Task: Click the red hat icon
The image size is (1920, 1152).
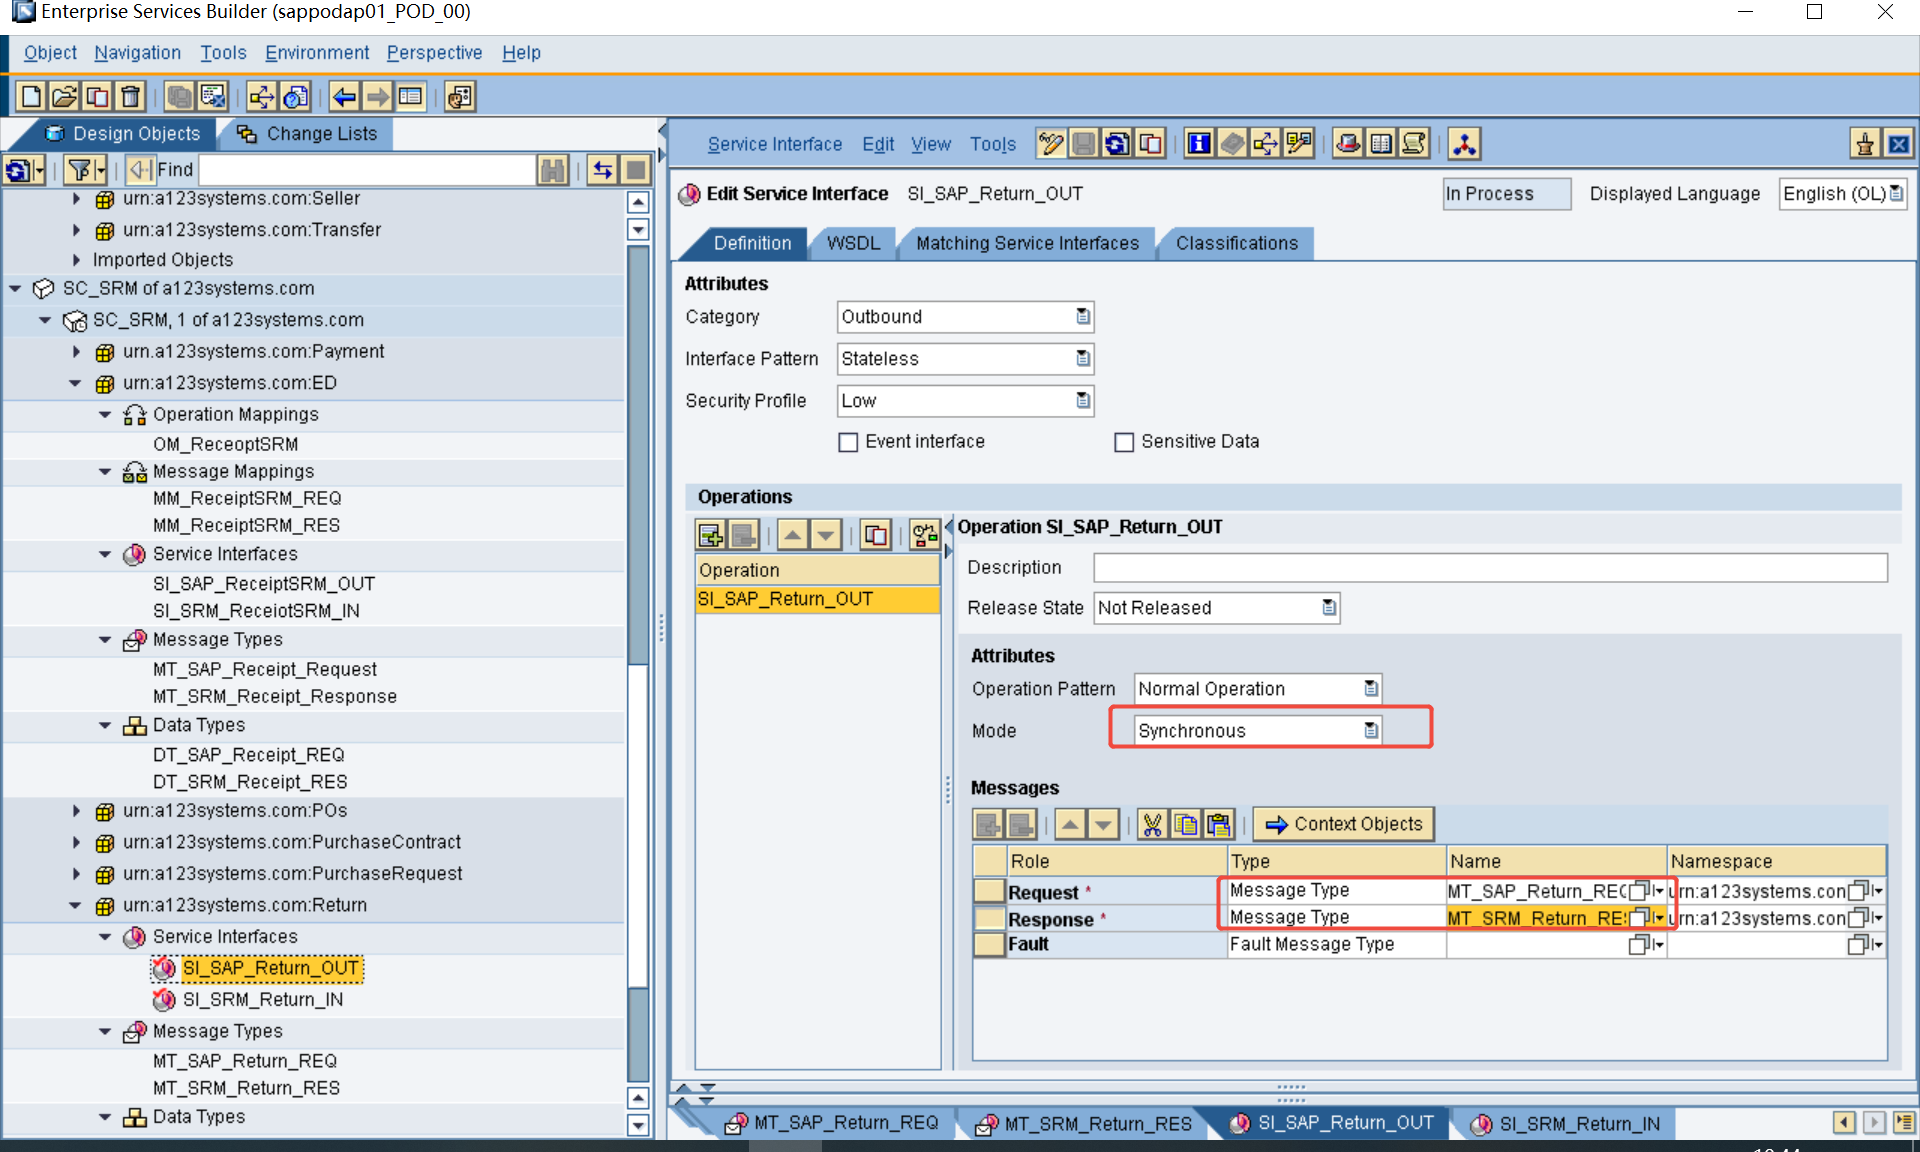Action: pyautogui.click(x=1348, y=144)
